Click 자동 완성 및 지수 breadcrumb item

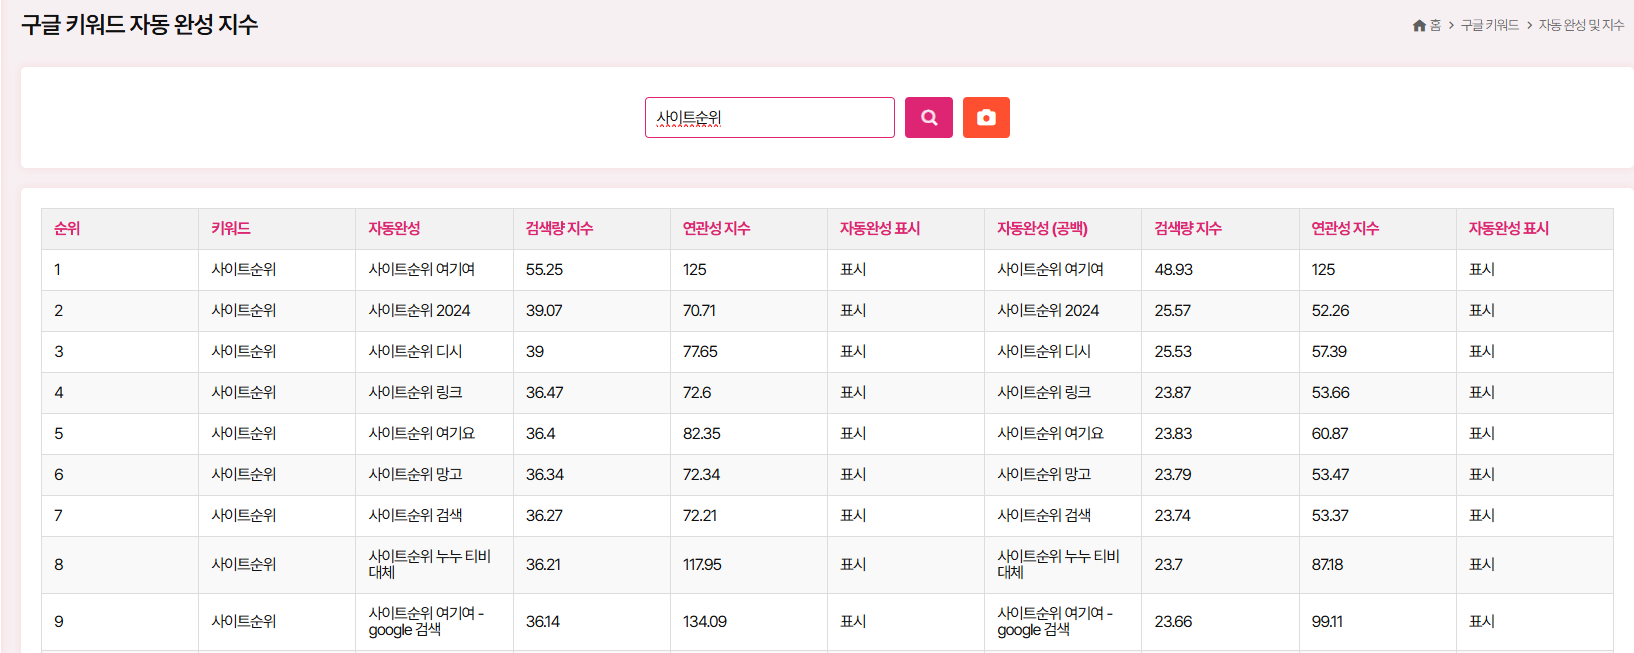1581,25
